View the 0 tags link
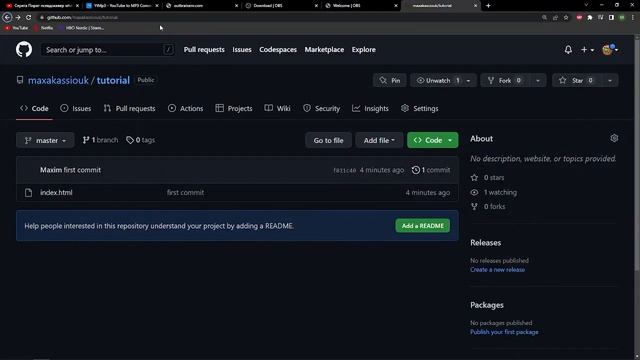This screenshot has height=360, width=640. coord(140,140)
